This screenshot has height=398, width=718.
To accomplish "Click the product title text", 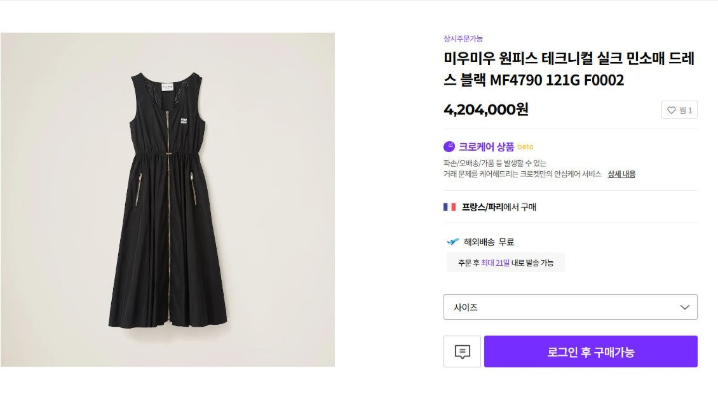I will [x=569, y=69].
